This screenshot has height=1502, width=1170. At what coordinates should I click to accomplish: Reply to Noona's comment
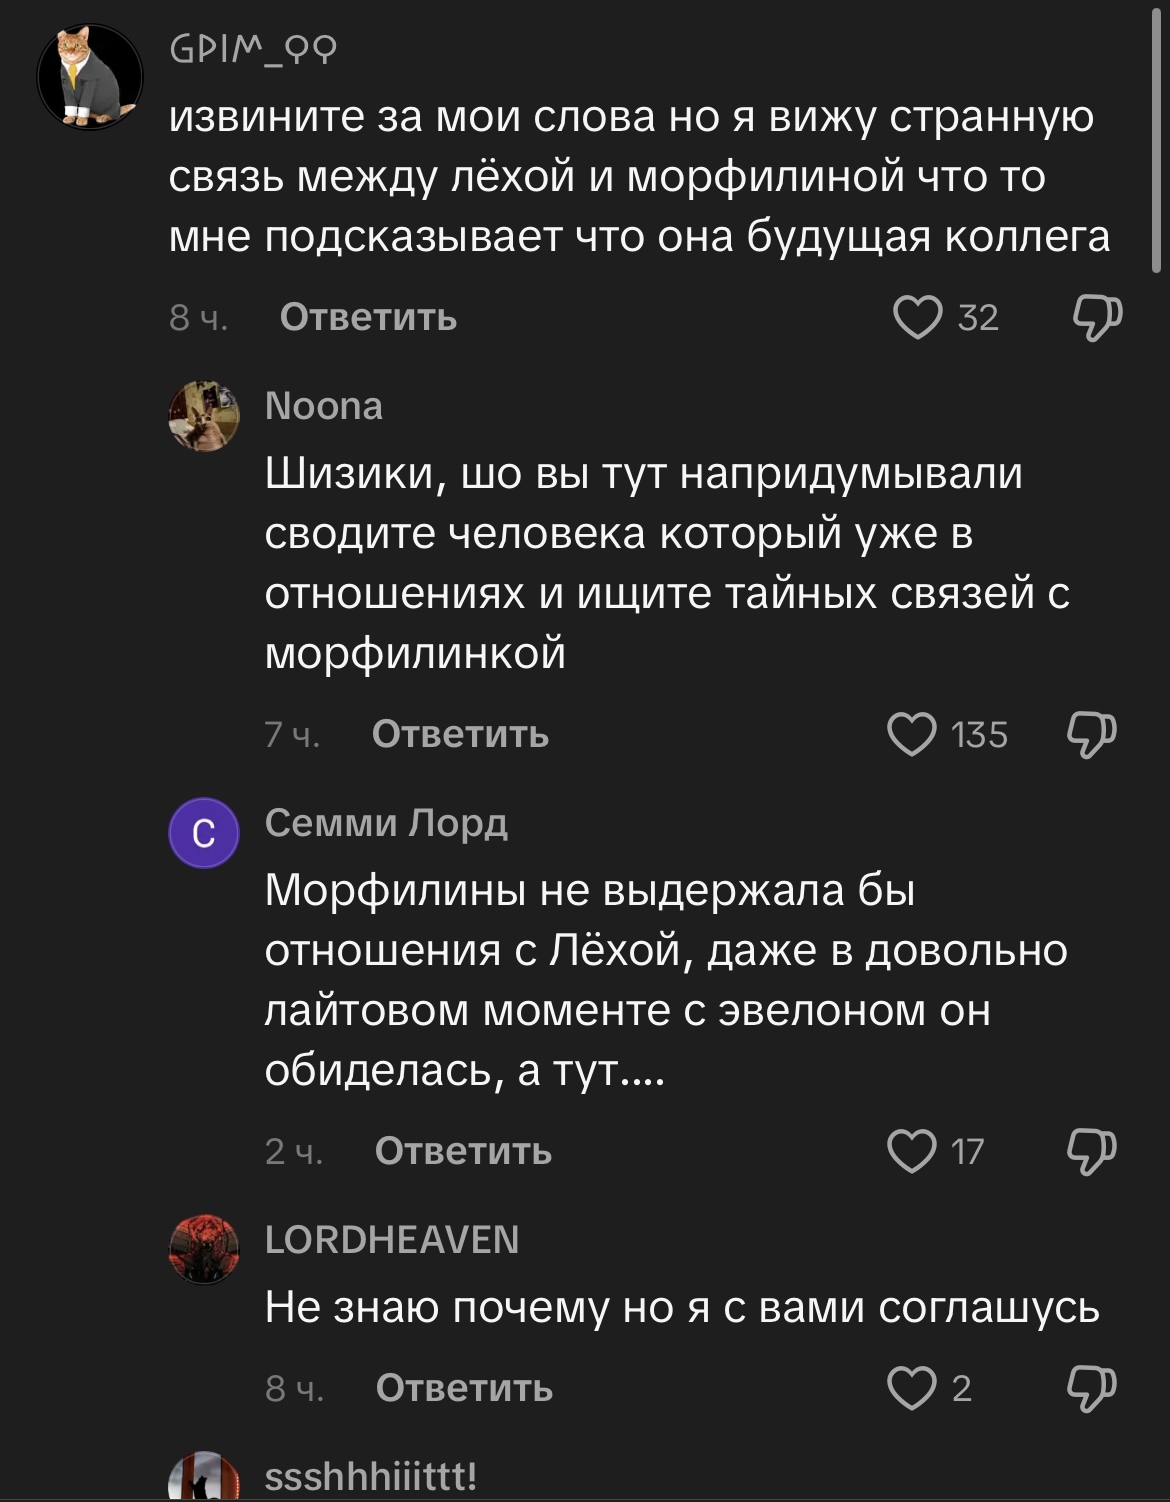[460, 735]
